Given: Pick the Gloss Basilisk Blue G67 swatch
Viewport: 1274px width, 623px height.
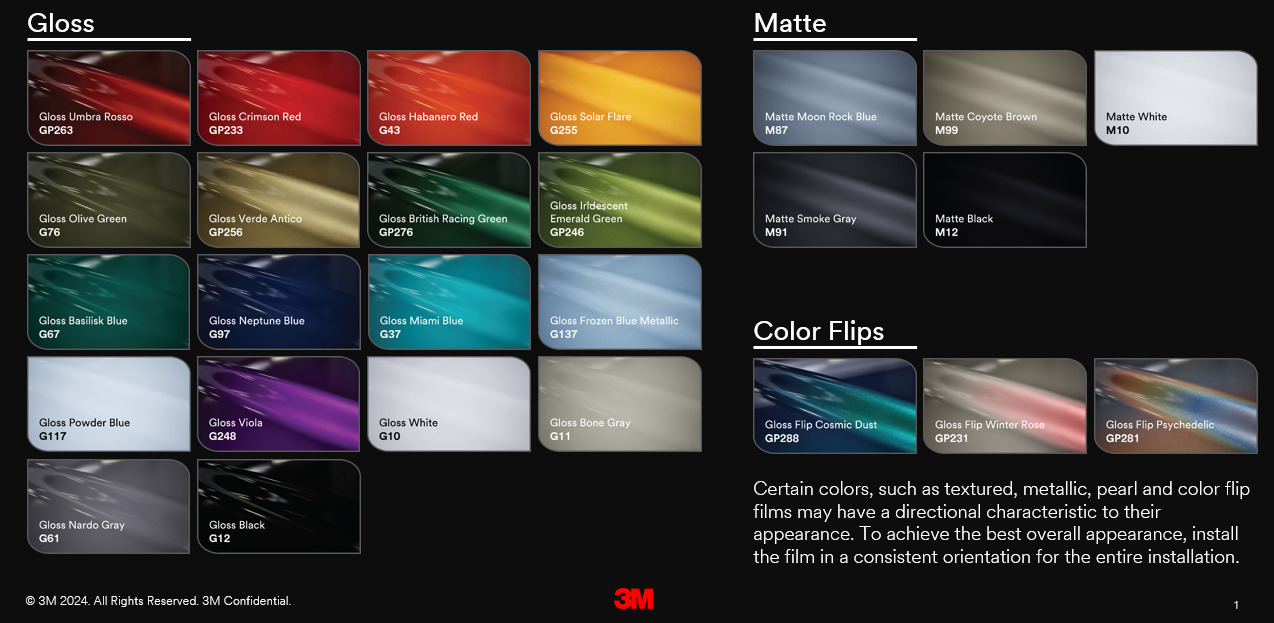Looking at the screenshot, I should (x=108, y=302).
